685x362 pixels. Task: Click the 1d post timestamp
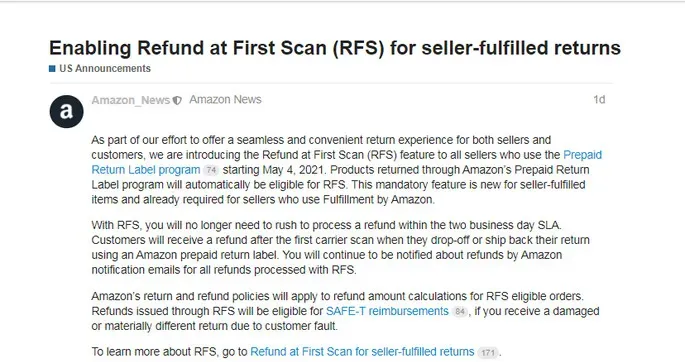[599, 100]
